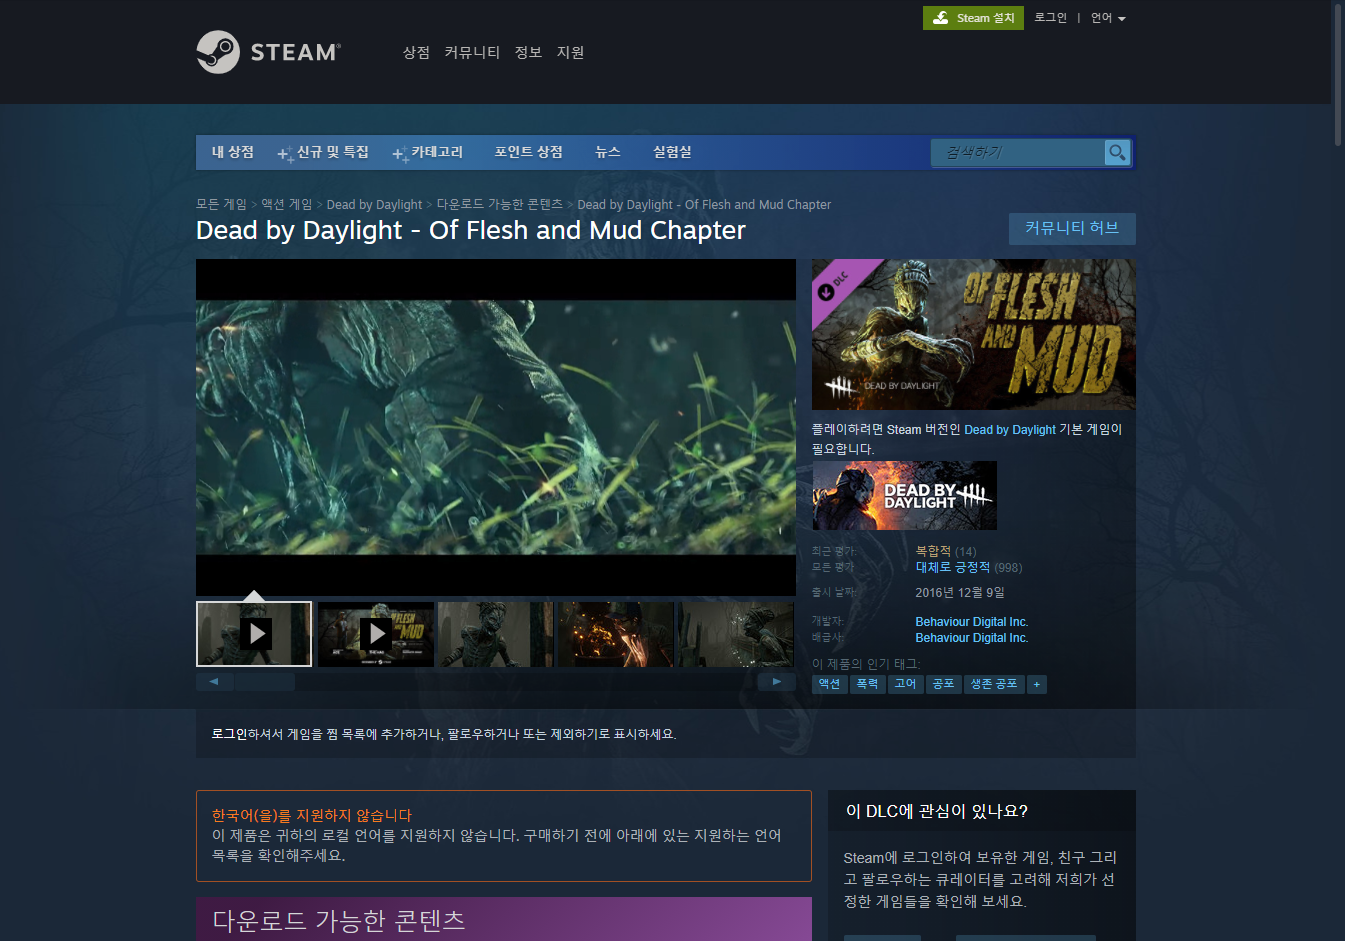Screen dimensions: 1345x941
Task: Open the 상점 menu in header
Action: tap(416, 52)
